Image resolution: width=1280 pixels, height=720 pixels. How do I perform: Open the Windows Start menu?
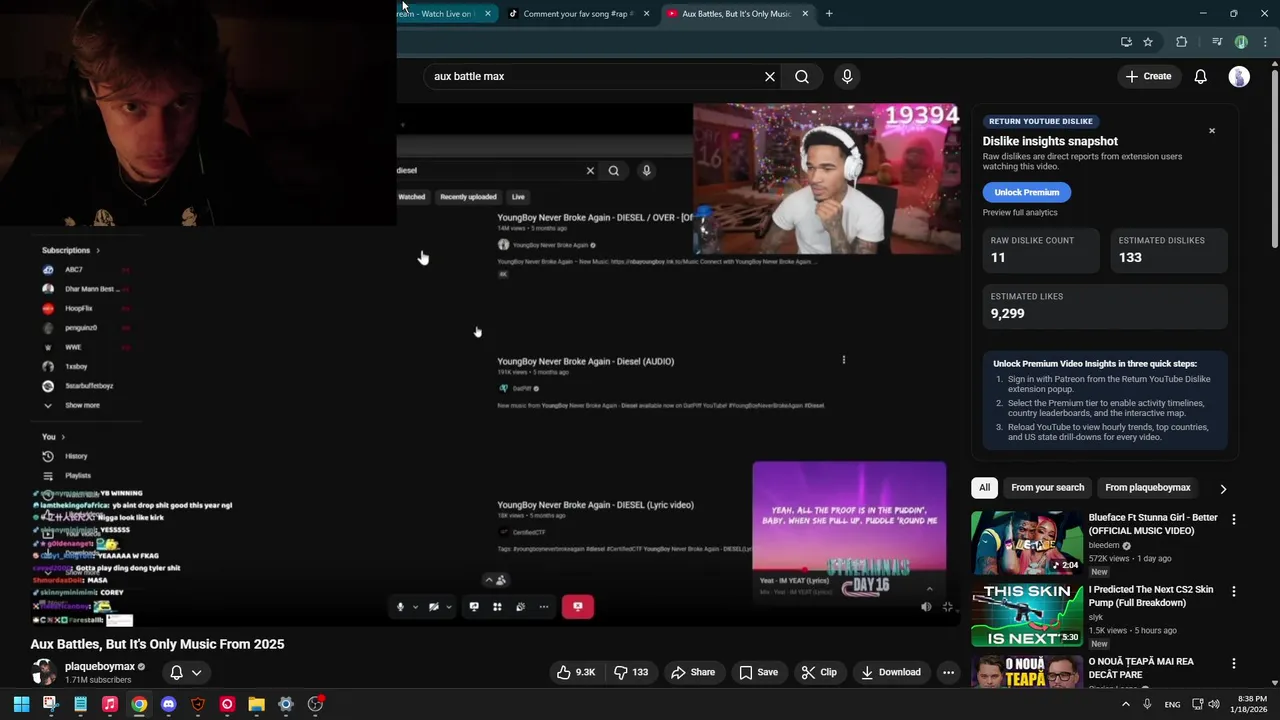click(21, 704)
